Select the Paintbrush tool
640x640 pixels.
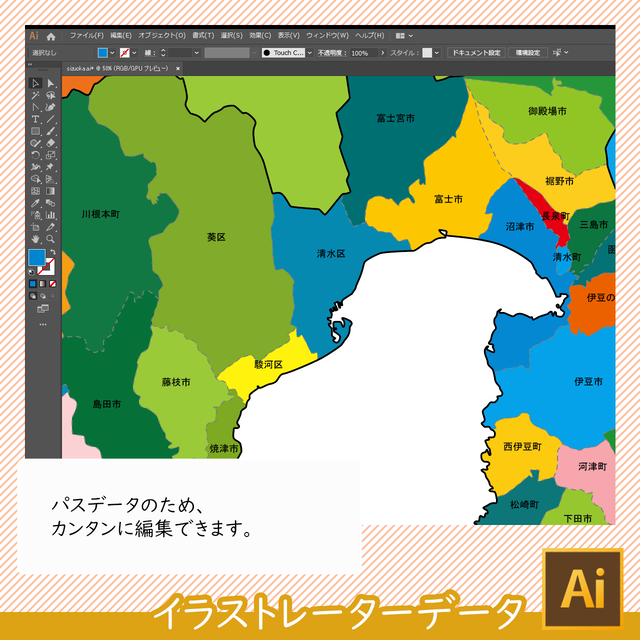(x=51, y=131)
